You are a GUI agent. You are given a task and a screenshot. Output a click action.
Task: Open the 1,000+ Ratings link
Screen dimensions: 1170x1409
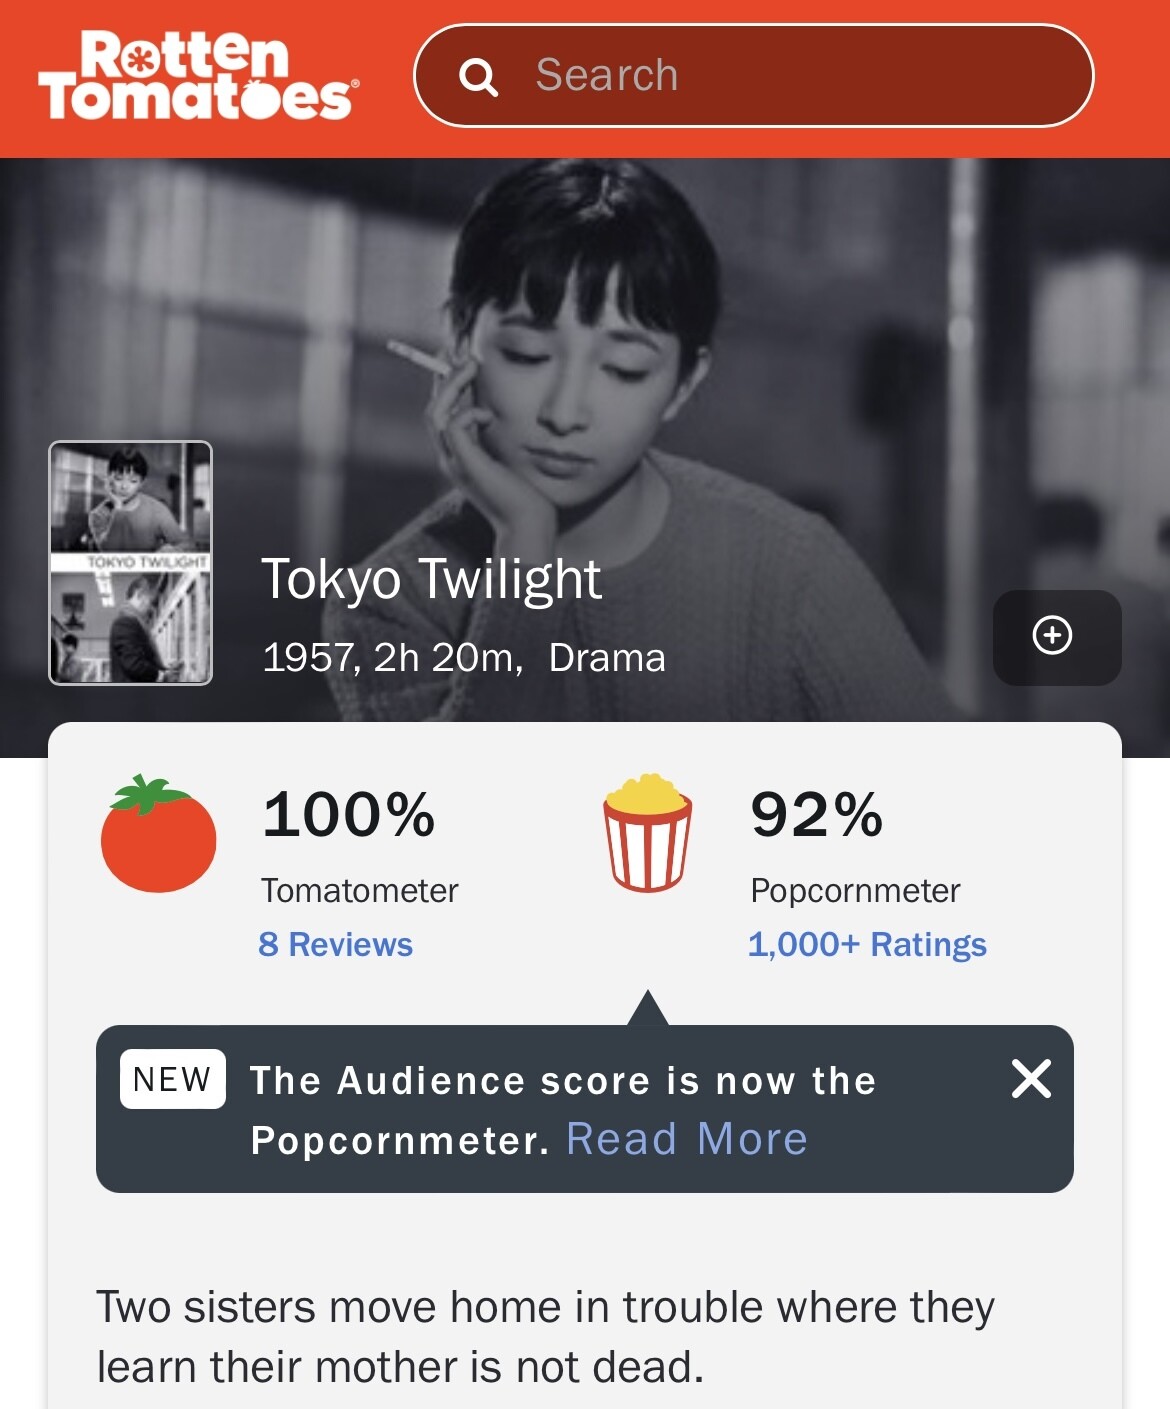pos(867,945)
